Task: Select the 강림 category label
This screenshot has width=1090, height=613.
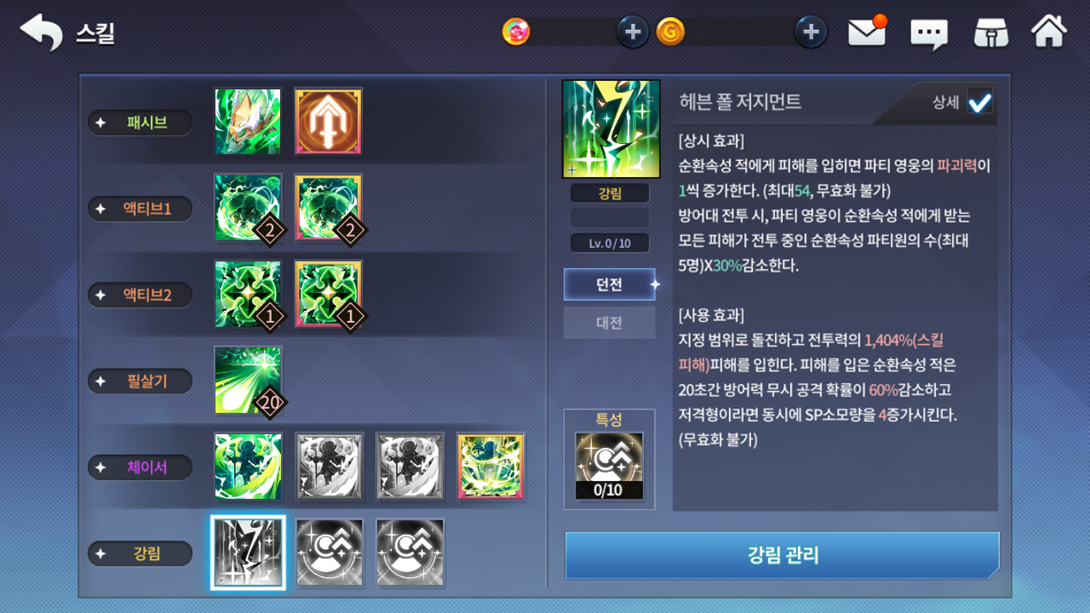Action: 140,554
